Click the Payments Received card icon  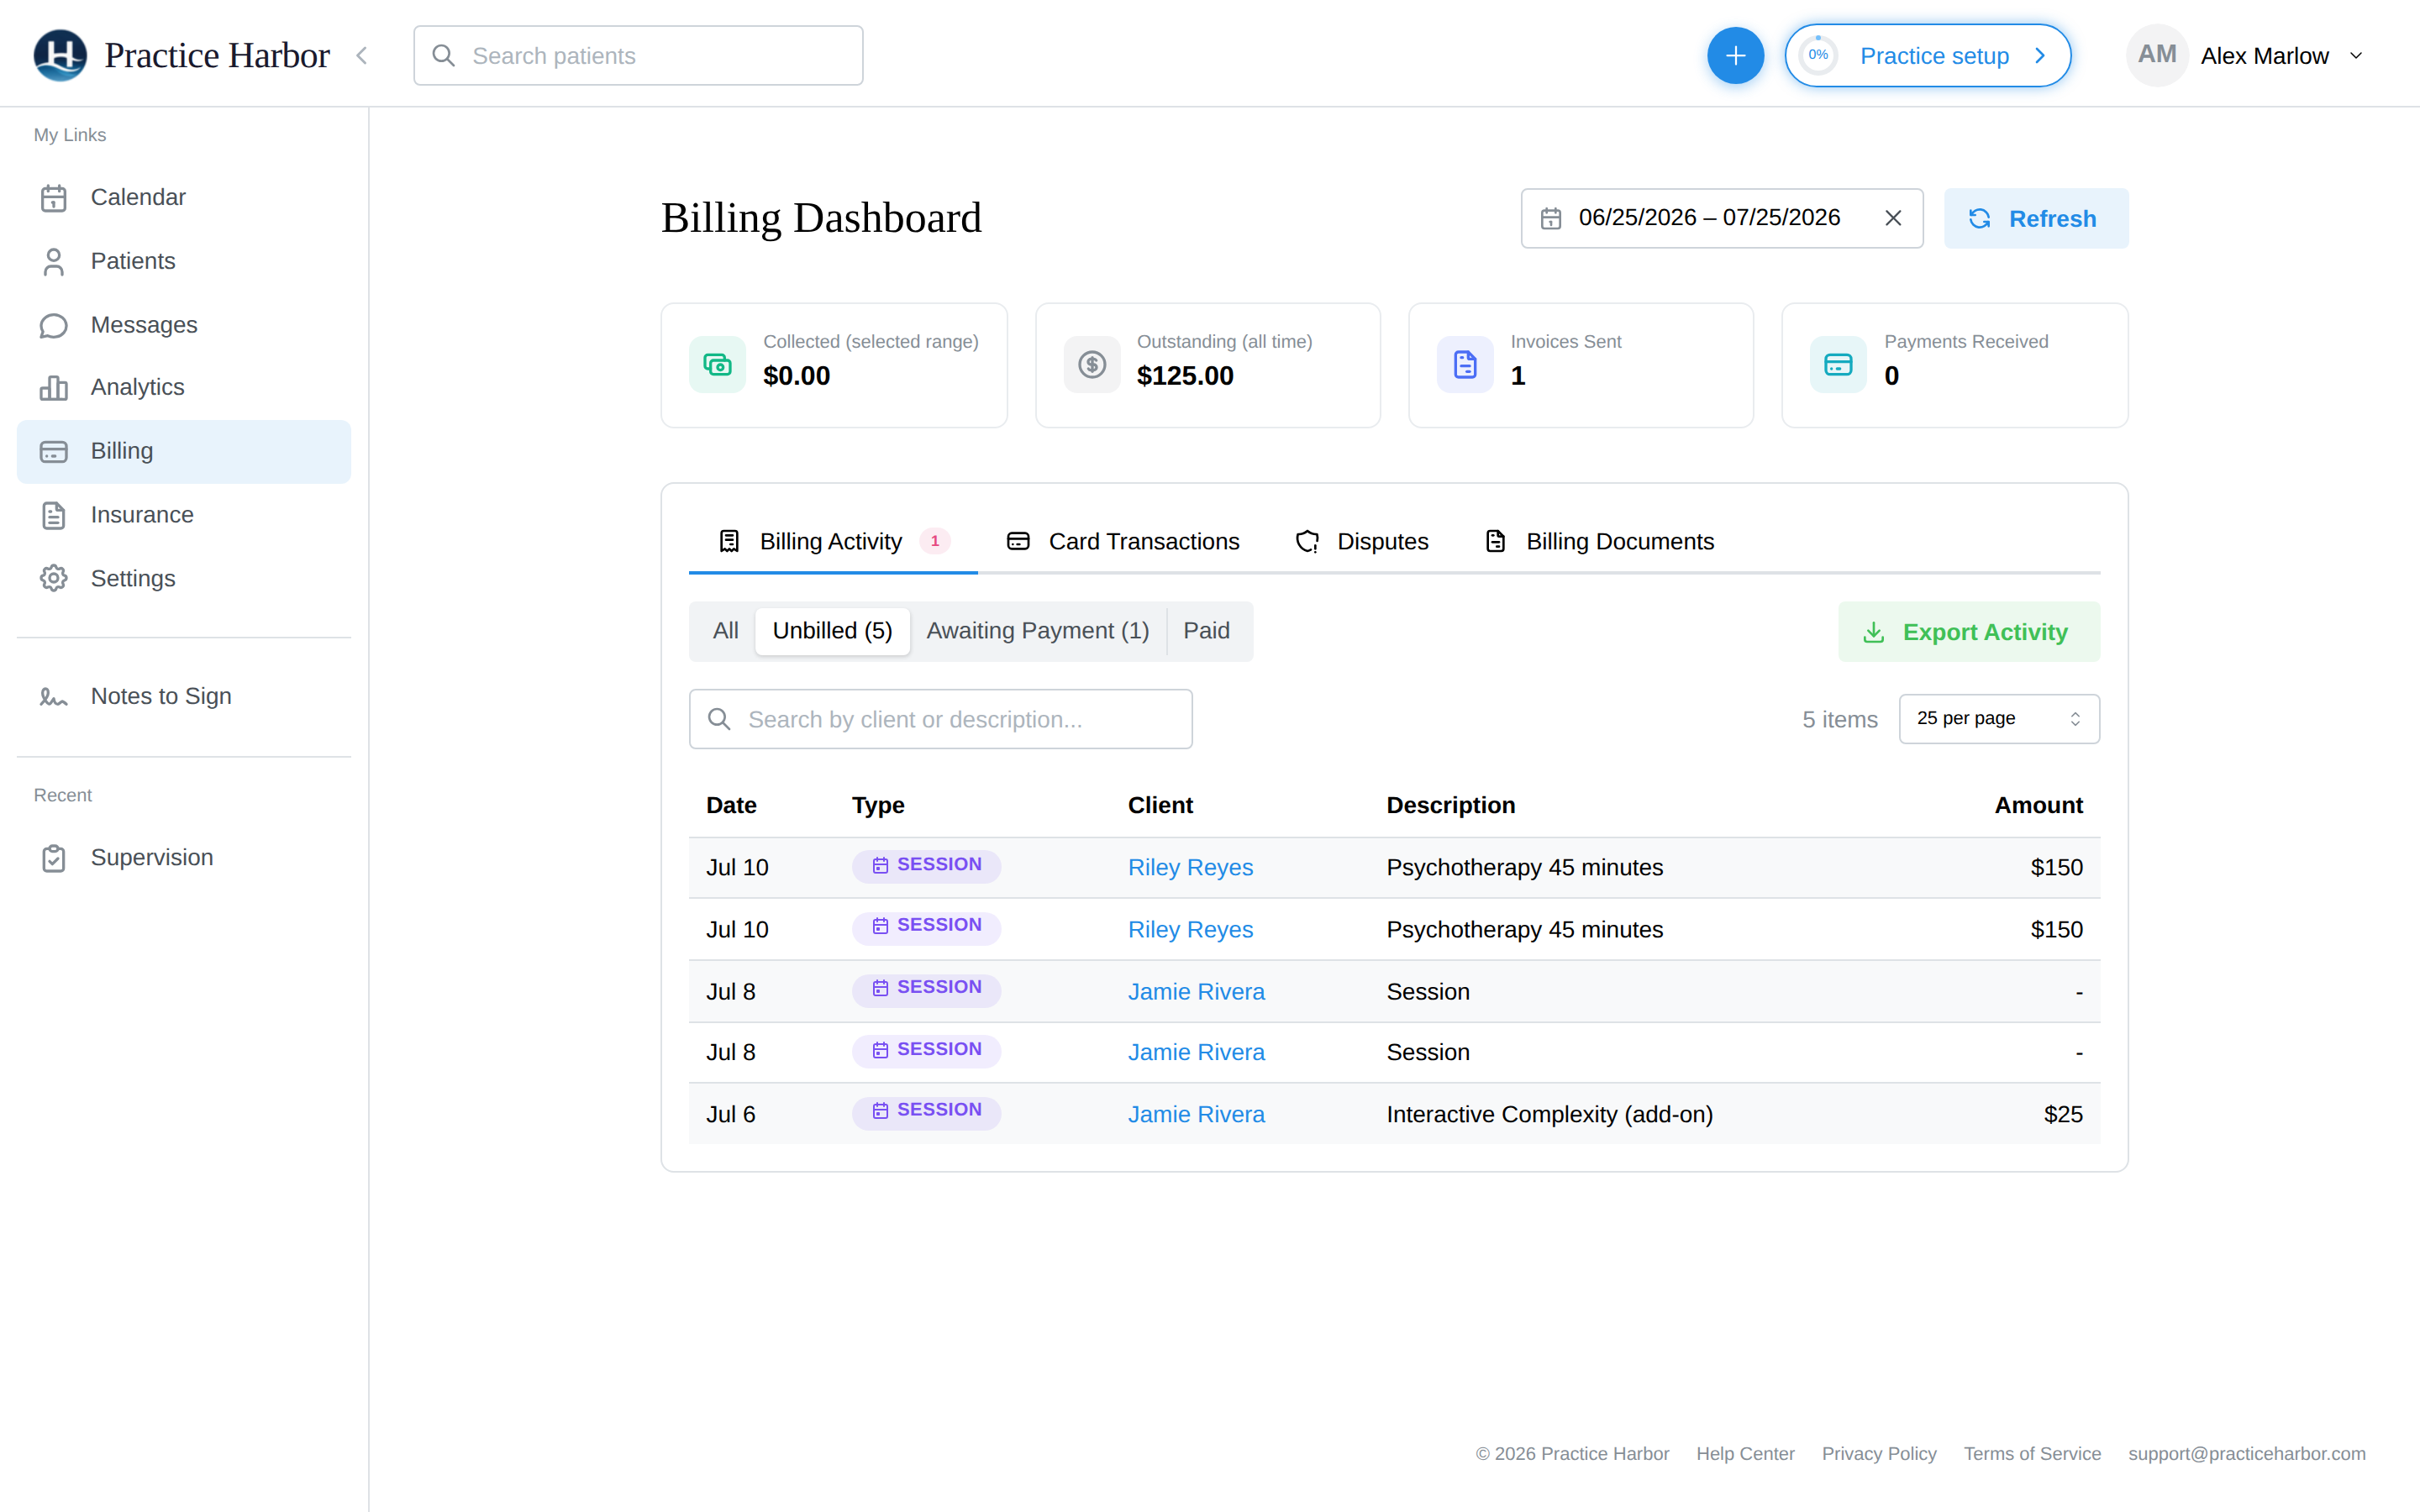(1838, 364)
